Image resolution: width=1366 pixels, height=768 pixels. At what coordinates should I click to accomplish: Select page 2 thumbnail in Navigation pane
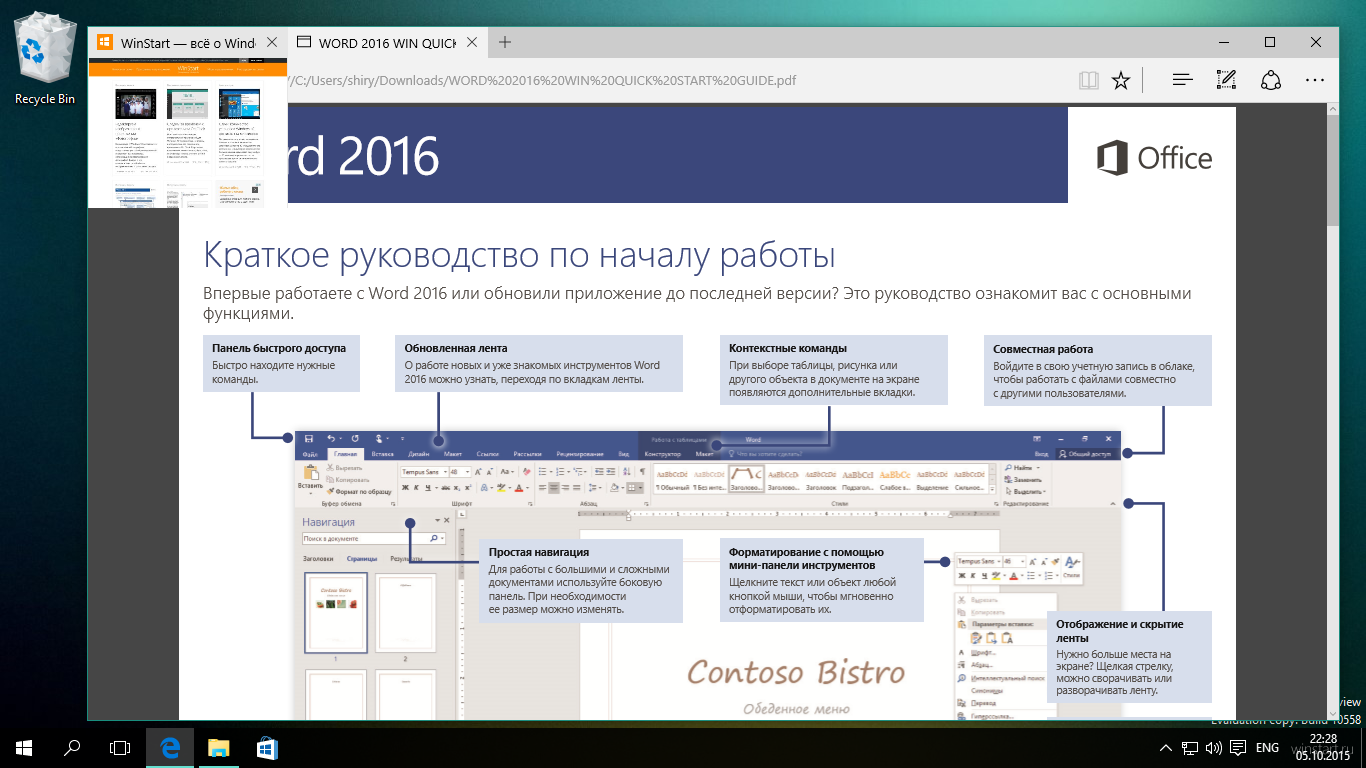pyautogui.click(x=405, y=612)
